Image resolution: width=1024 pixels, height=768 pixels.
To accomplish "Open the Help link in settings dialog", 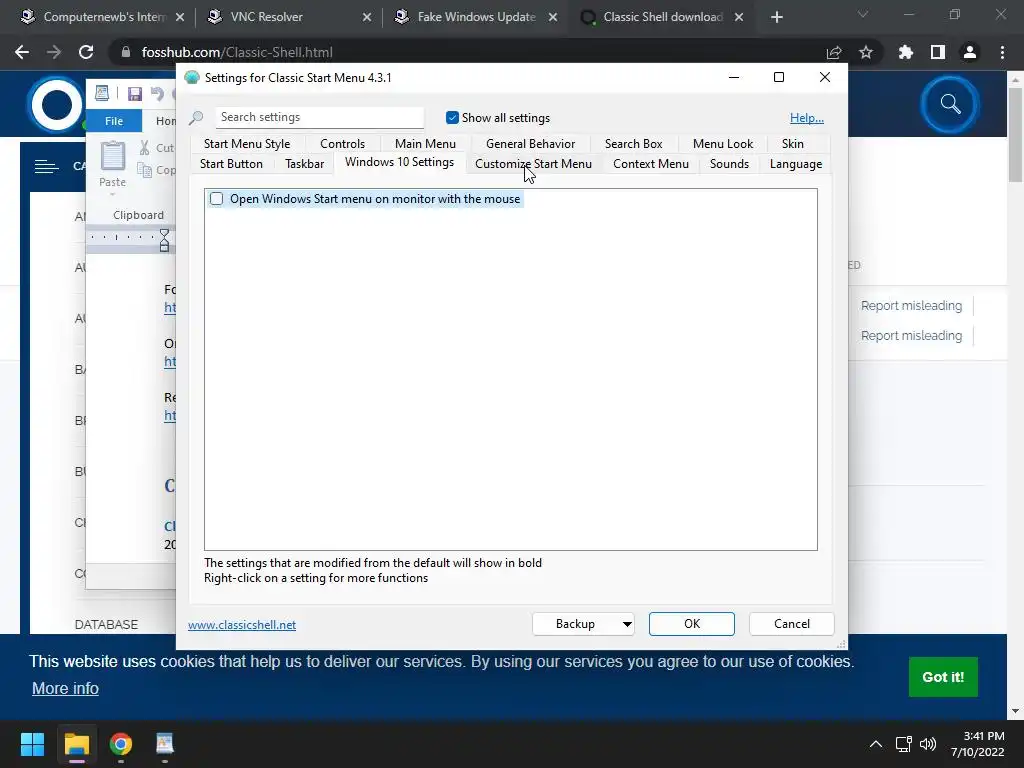I will 807,118.
